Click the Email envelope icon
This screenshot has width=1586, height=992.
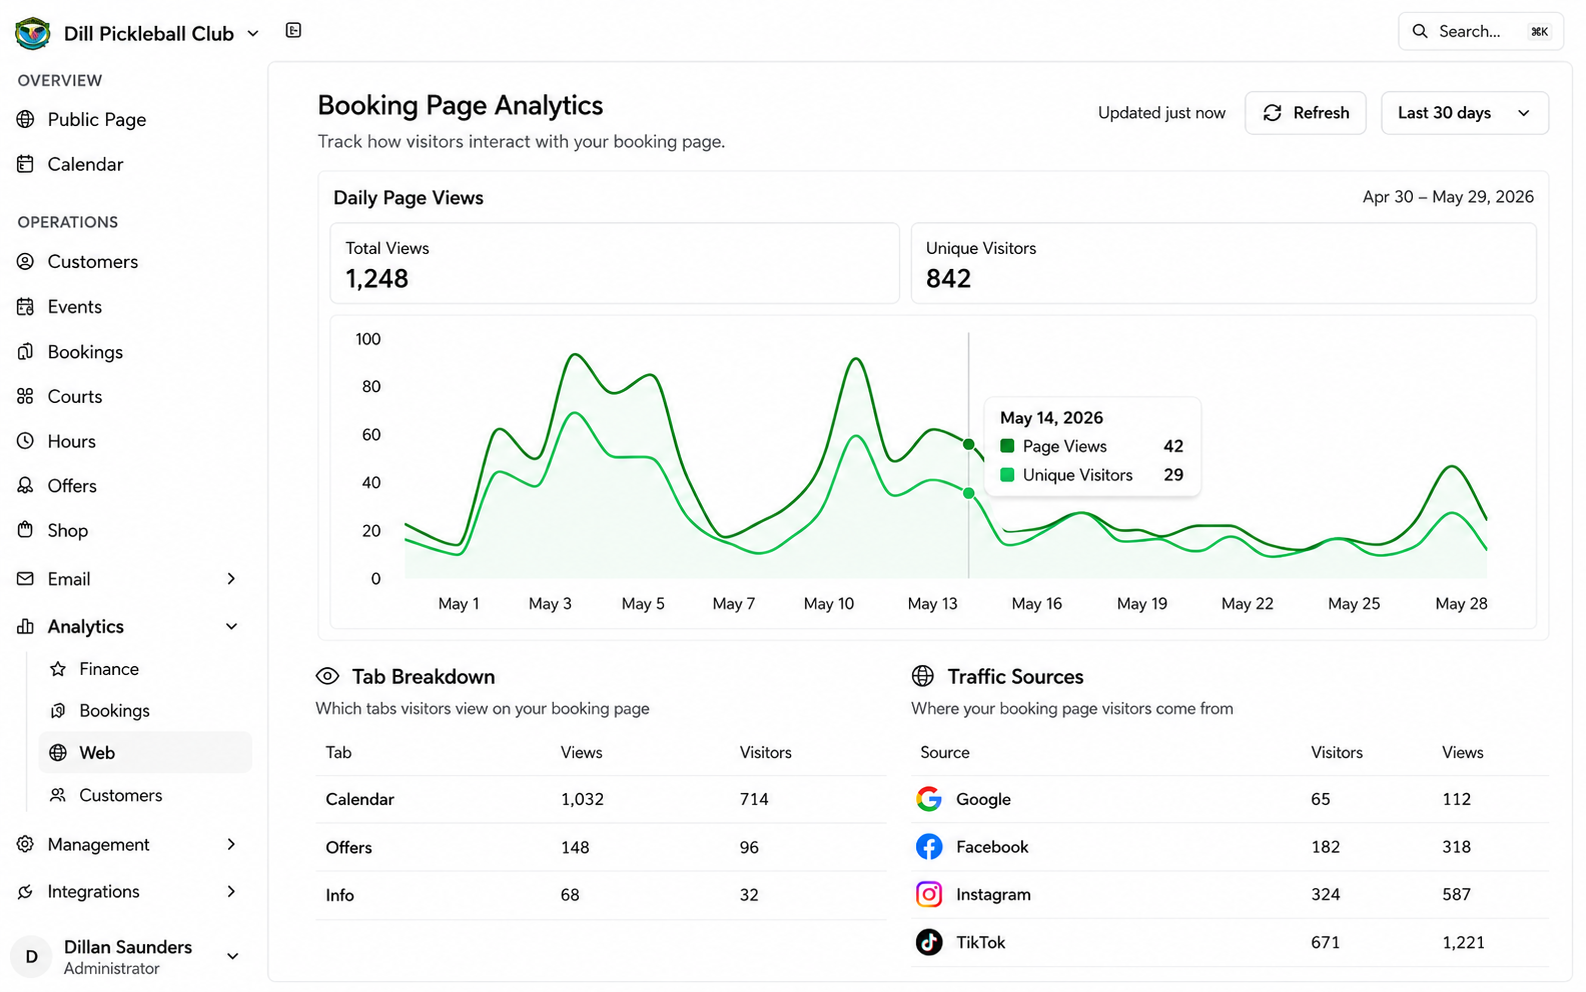[26, 578]
